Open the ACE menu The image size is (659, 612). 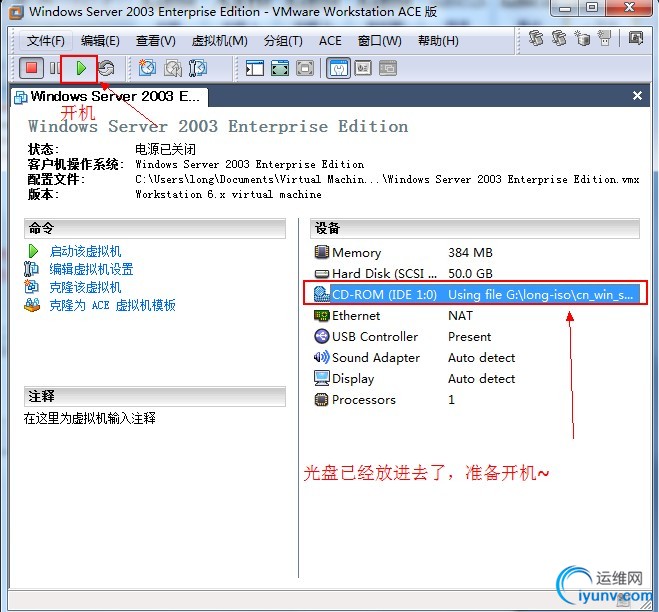pyautogui.click(x=330, y=41)
